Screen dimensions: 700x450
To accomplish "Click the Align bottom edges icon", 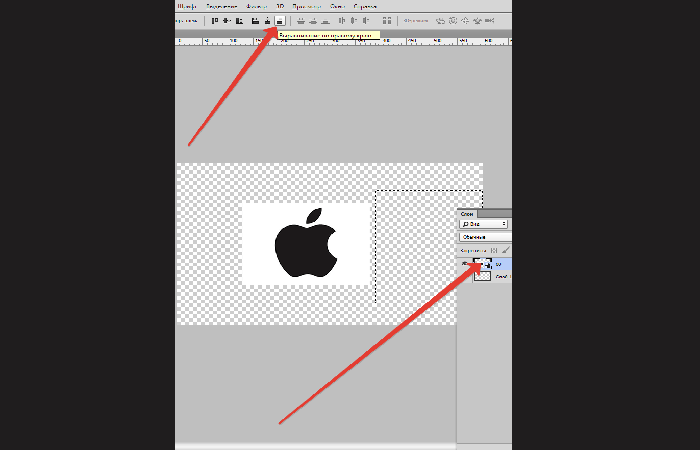I will [239, 21].
